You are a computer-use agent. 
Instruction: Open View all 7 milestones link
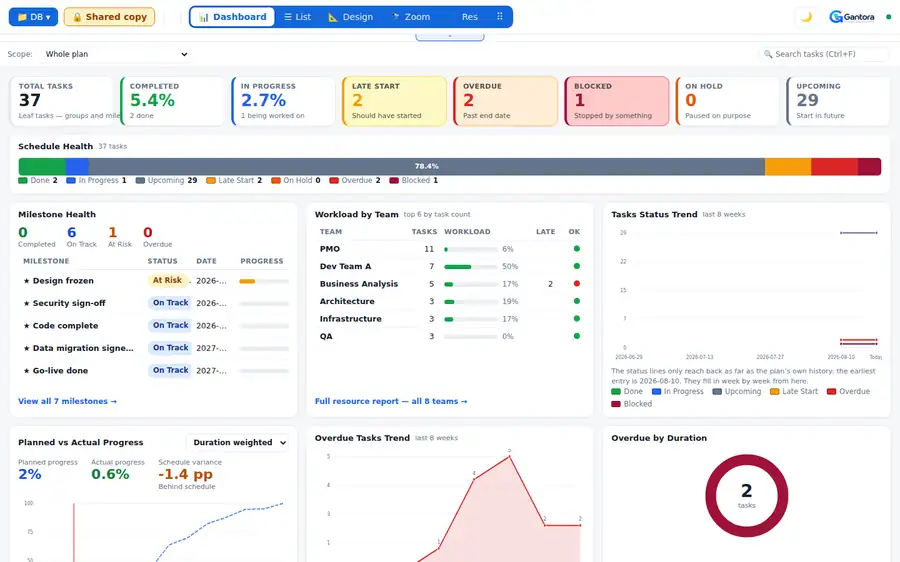pos(67,401)
